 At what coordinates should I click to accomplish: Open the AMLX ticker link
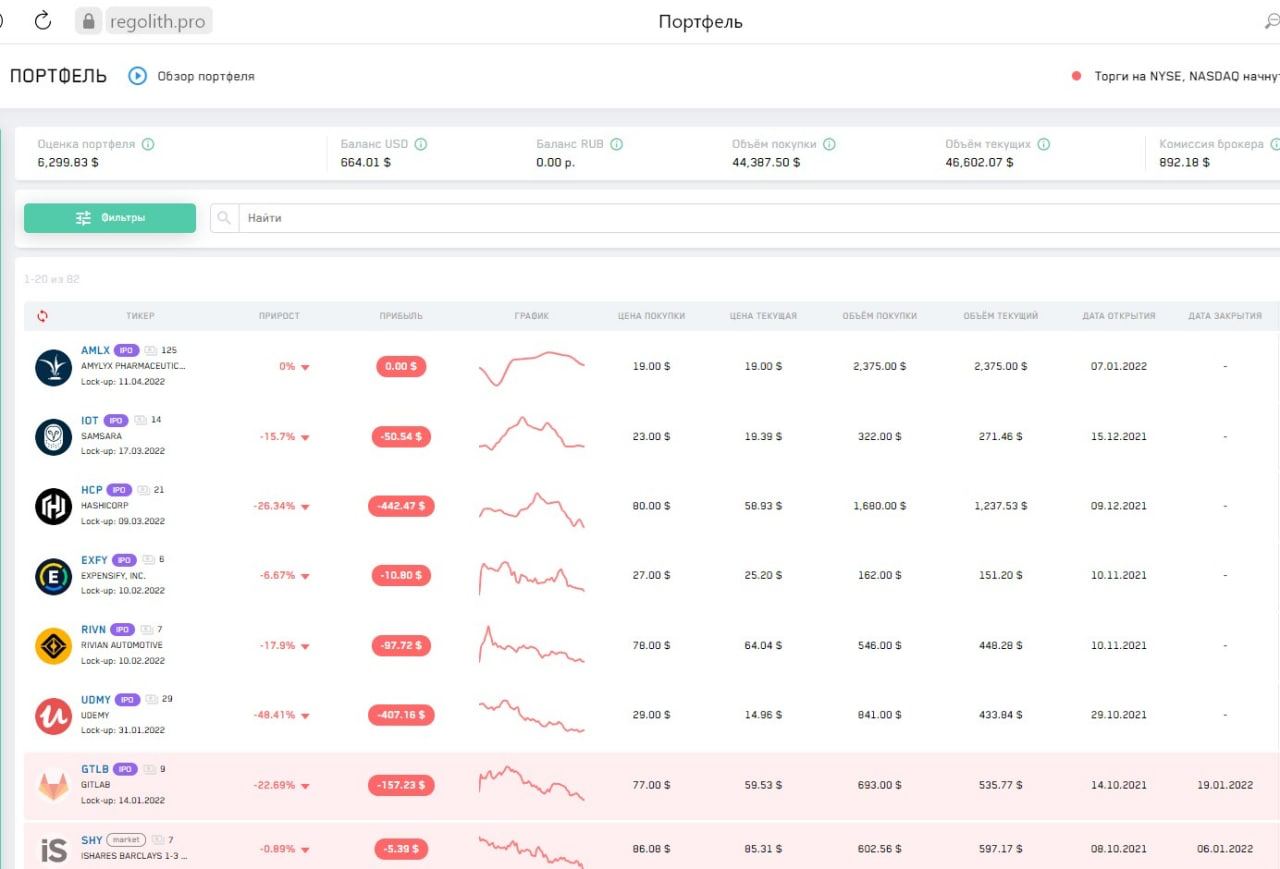pyautogui.click(x=95, y=351)
